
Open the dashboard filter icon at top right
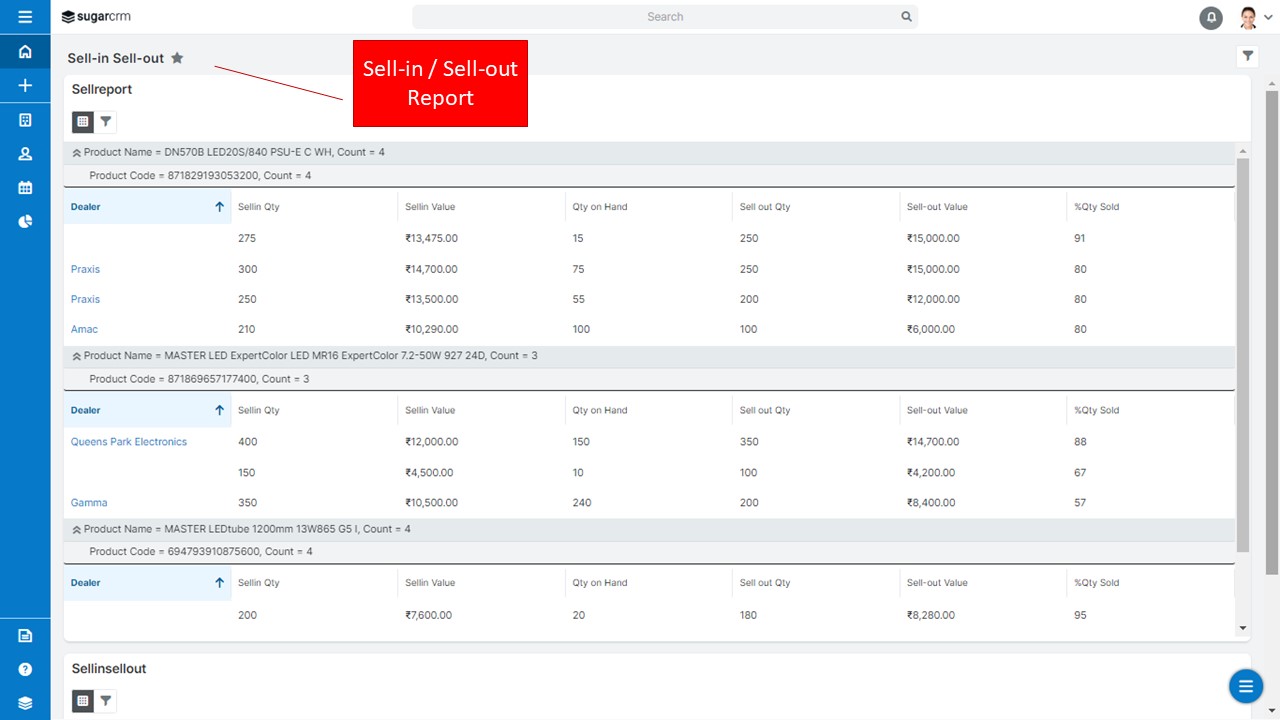pos(1248,57)
